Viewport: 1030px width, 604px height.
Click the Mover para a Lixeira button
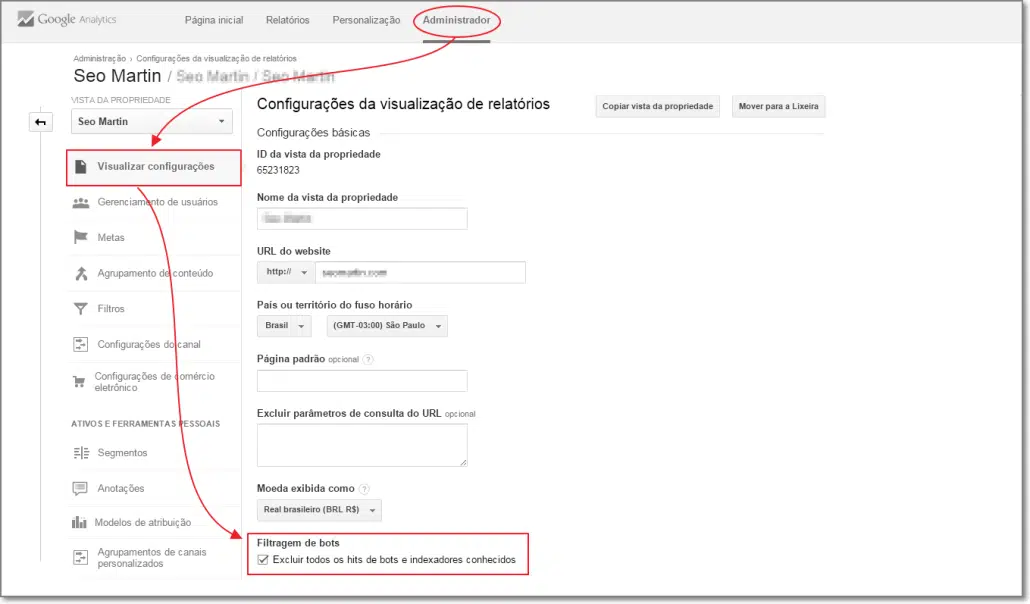tap(778, 106)
